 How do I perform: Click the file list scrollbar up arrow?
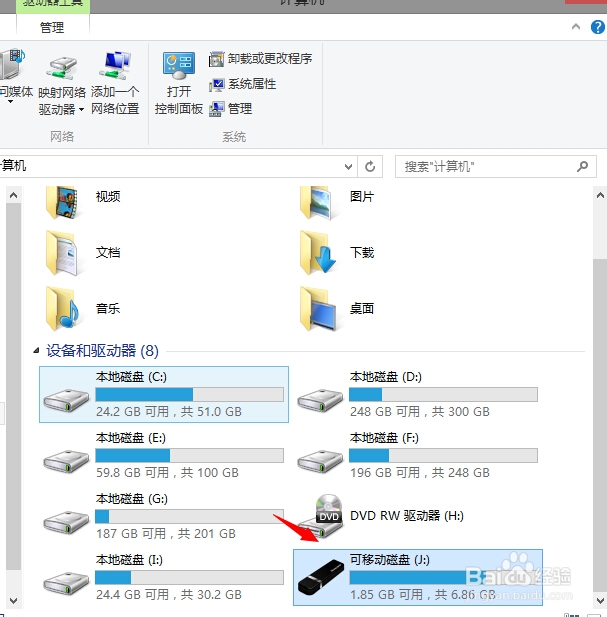600,195
